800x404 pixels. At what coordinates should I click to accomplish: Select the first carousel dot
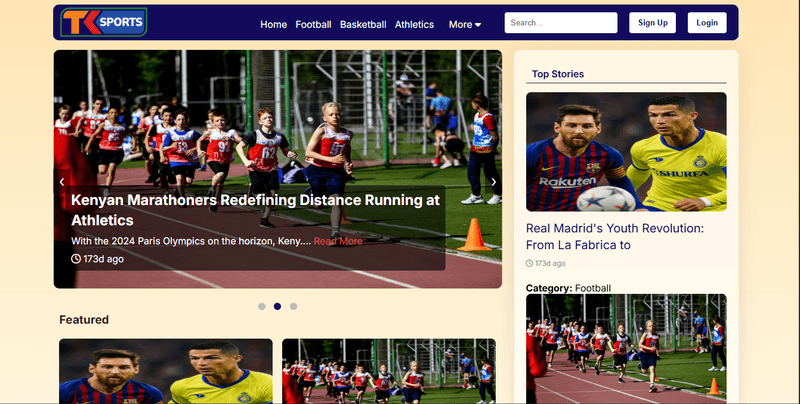click(x=262, y=307)
